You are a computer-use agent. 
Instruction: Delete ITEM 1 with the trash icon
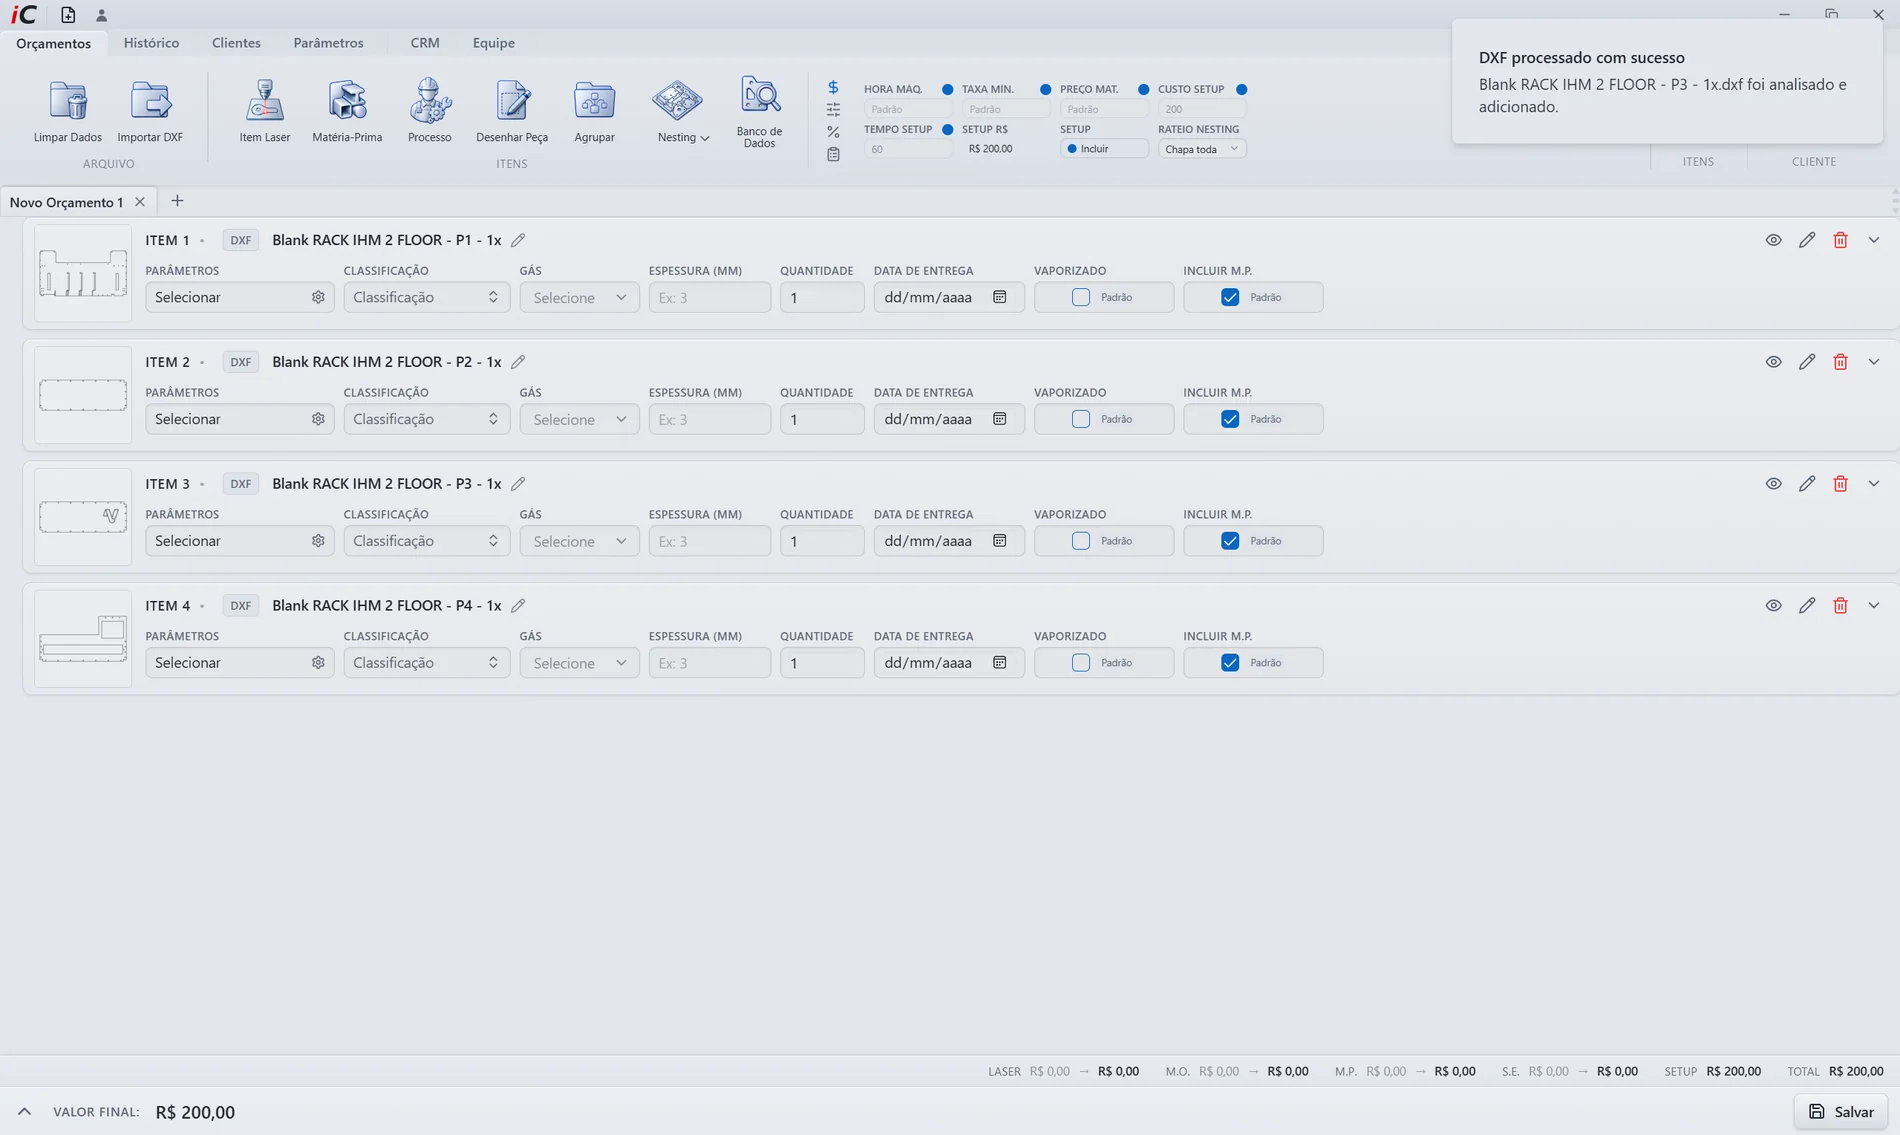point(1840,240)
